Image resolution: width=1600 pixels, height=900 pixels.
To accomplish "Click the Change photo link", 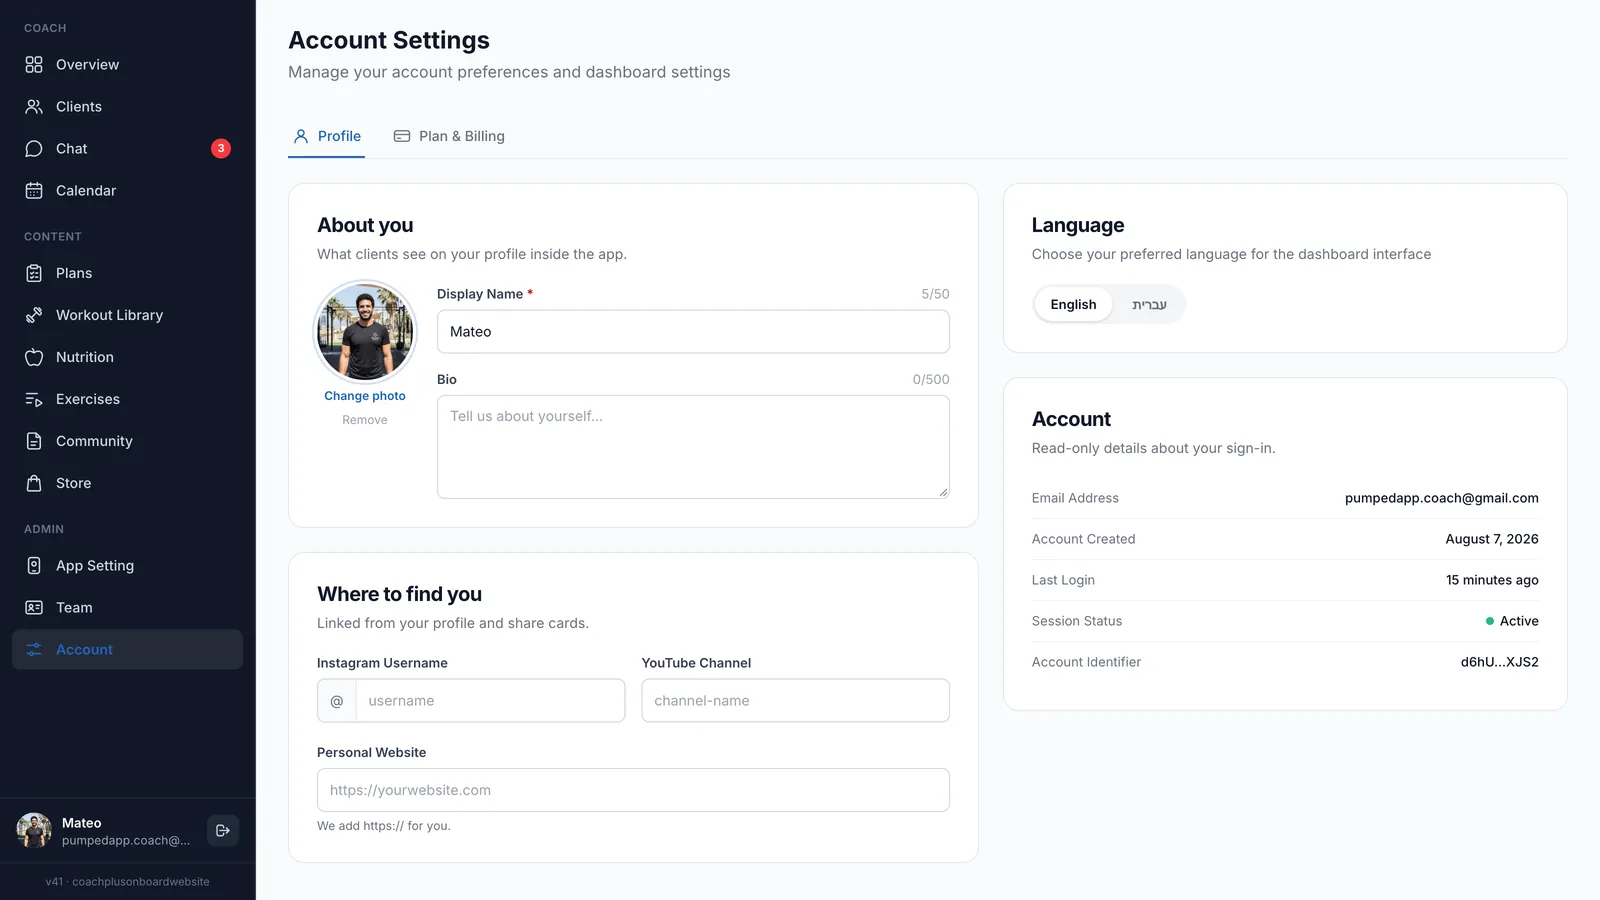I will [365, 396].
